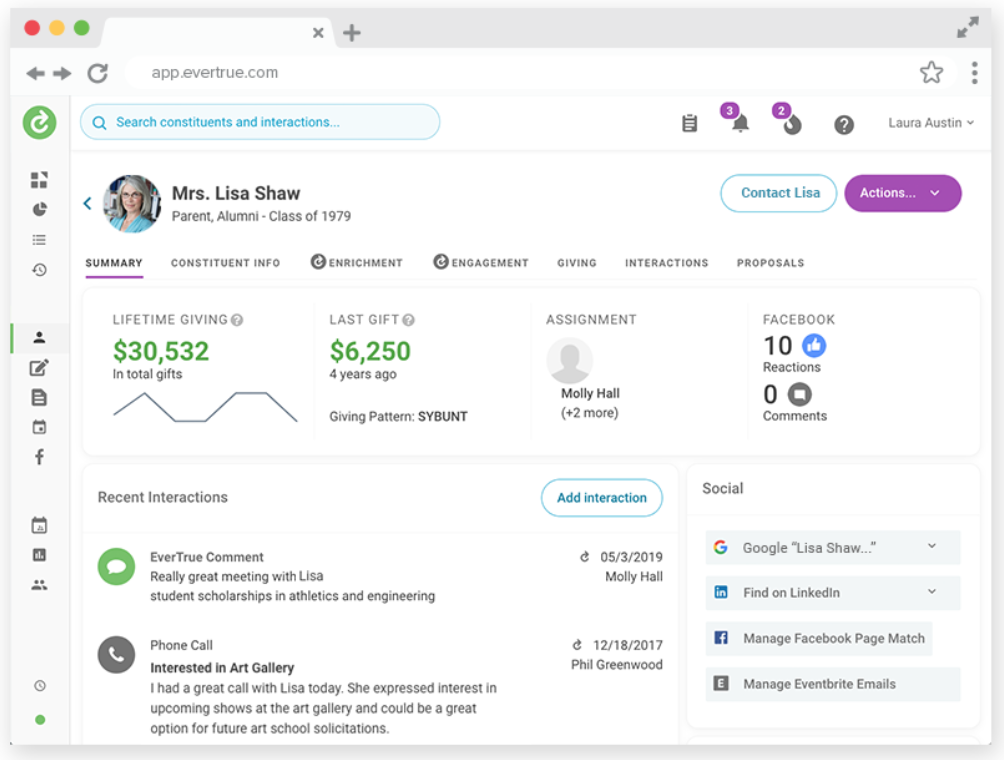1004x760 pixels.
Task: Open the pie chart icon in the sidebar
Action: pyautogui.click(x=39, y=210)
